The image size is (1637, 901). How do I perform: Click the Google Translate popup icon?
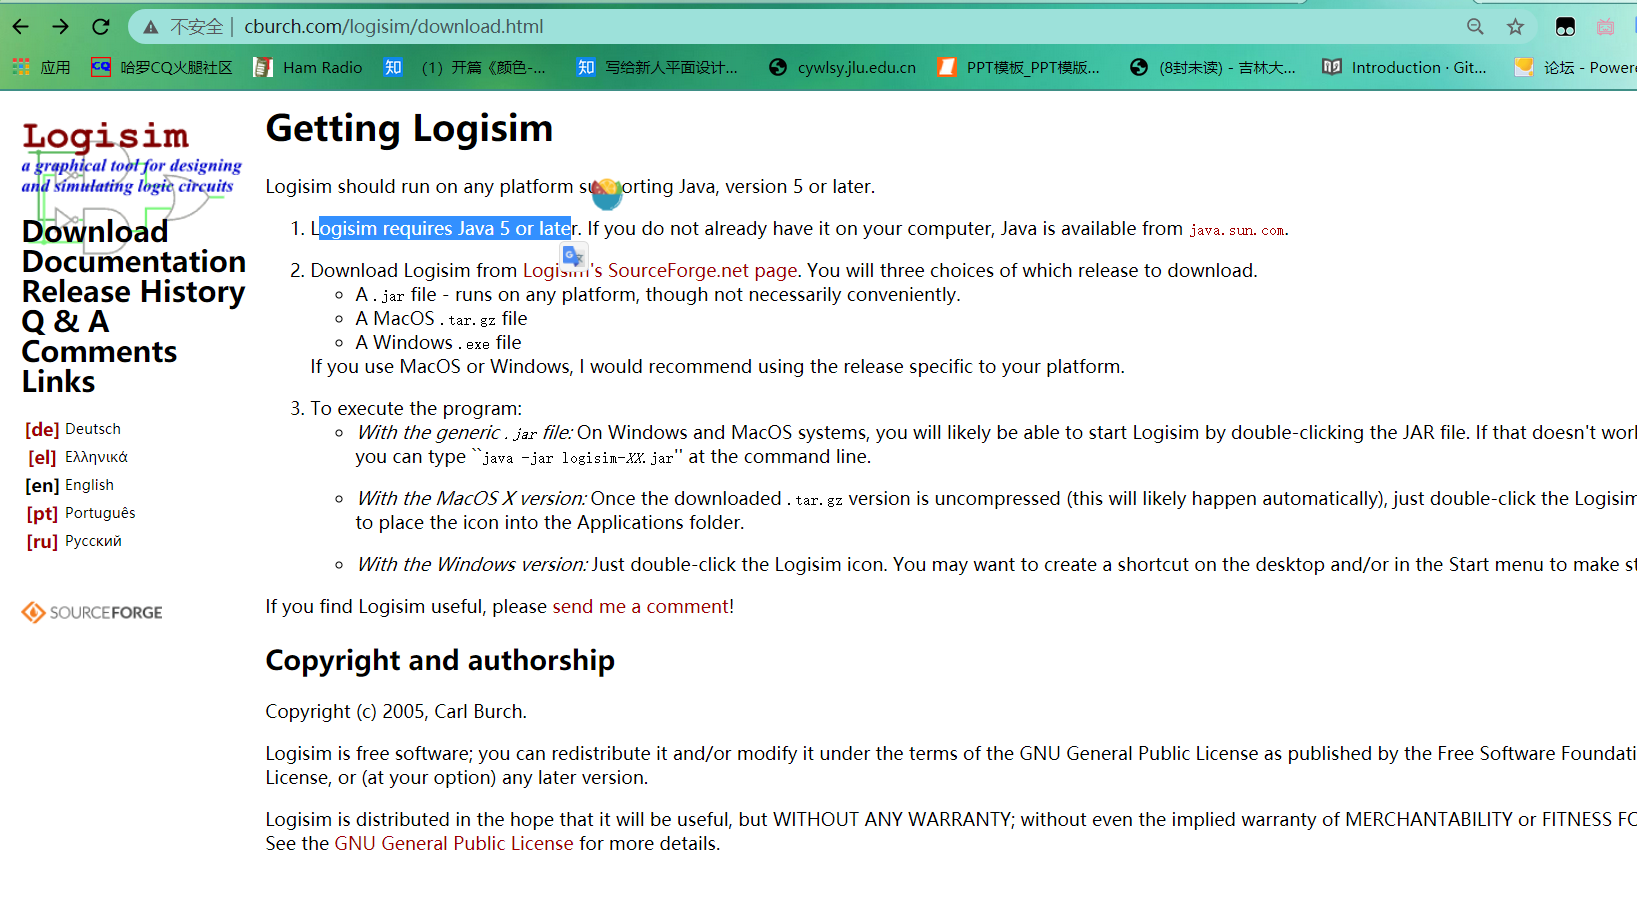tap(574, 256)
